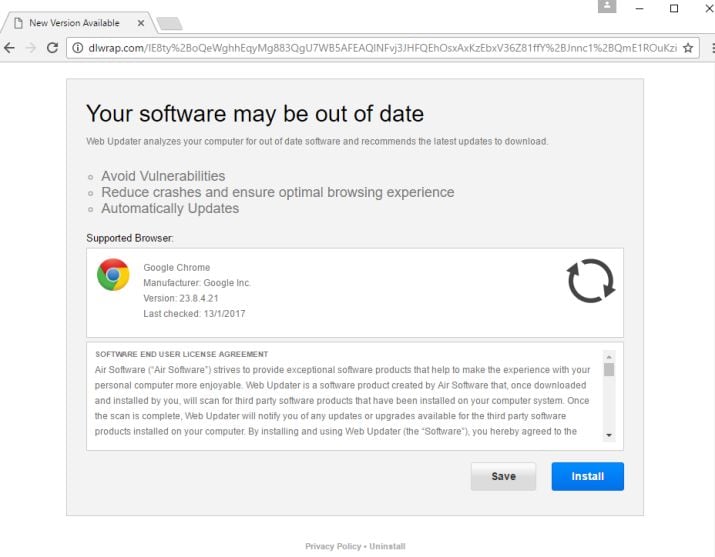Click the Install button
715x557 pixels.
[587, 476]
